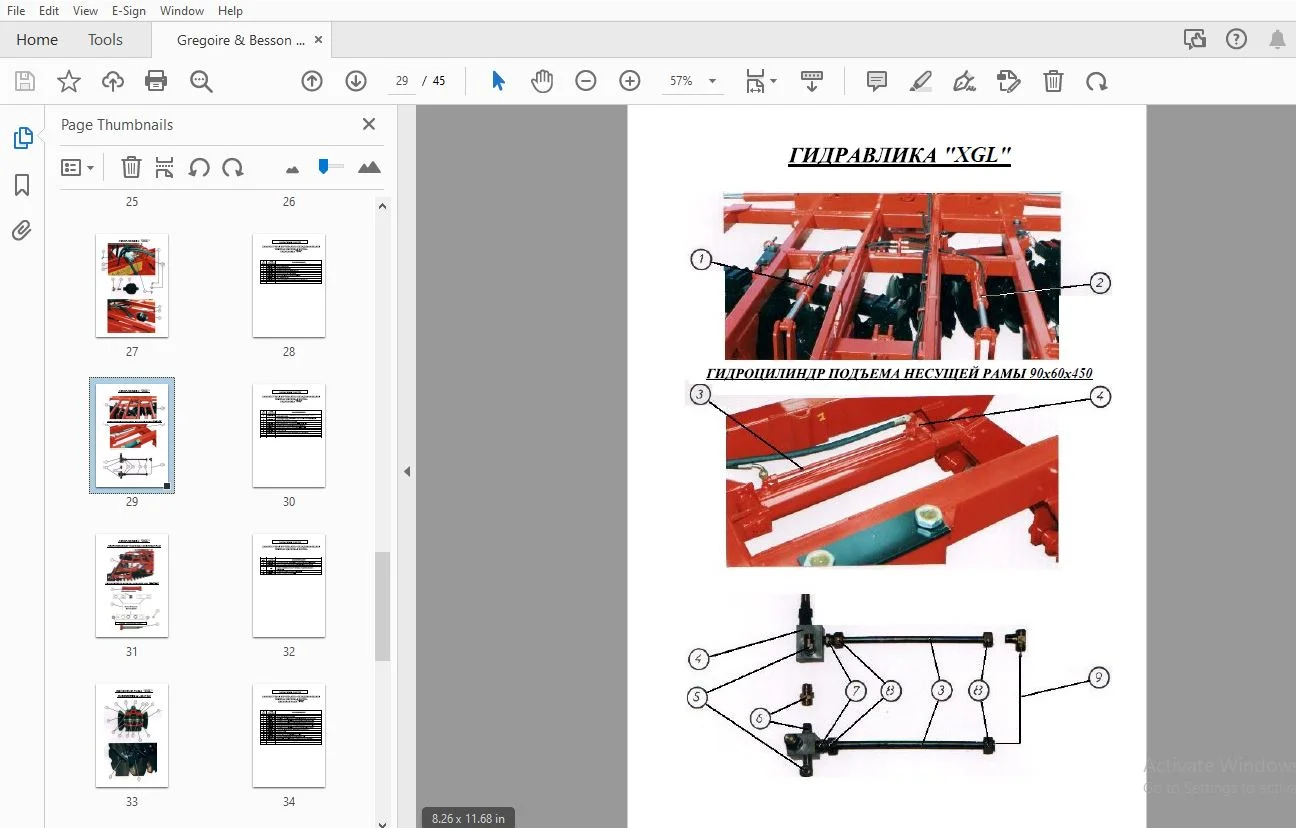
Task: Select the page 30 thumbnail
Action: pyautogui.click(x=289, y=436)
